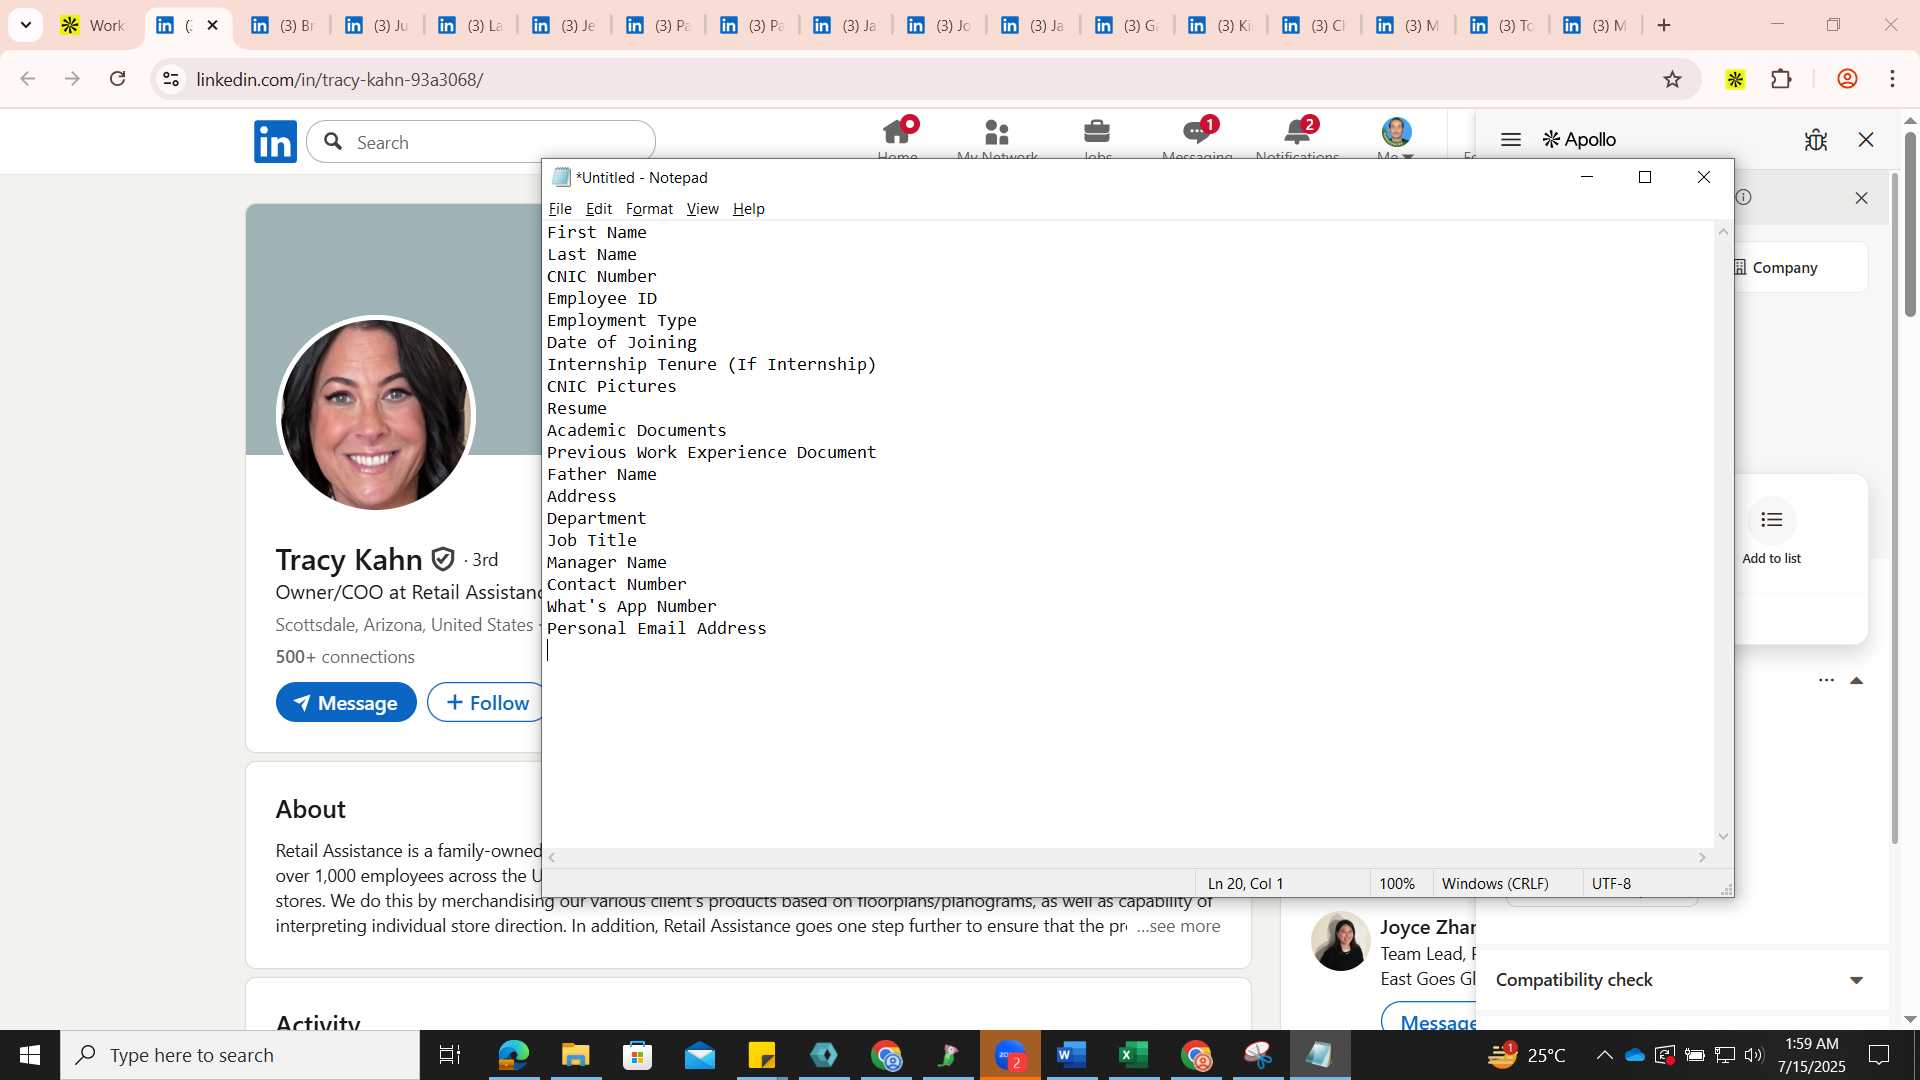The image size is (1920, 1080).
Task: Click the LinkedIn logo icon
Action: point(275,142)
